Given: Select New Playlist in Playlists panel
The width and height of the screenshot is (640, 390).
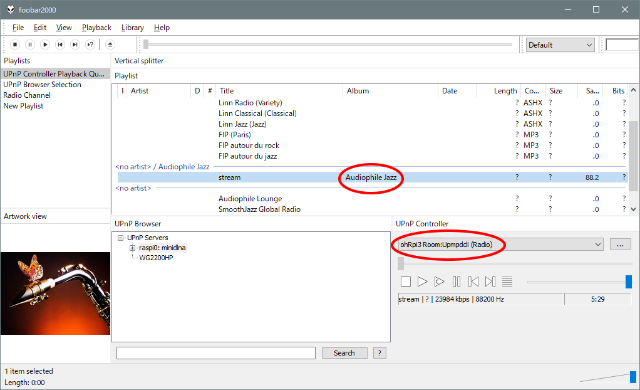Looking at the screenshot, I should (x=23, y=106).
